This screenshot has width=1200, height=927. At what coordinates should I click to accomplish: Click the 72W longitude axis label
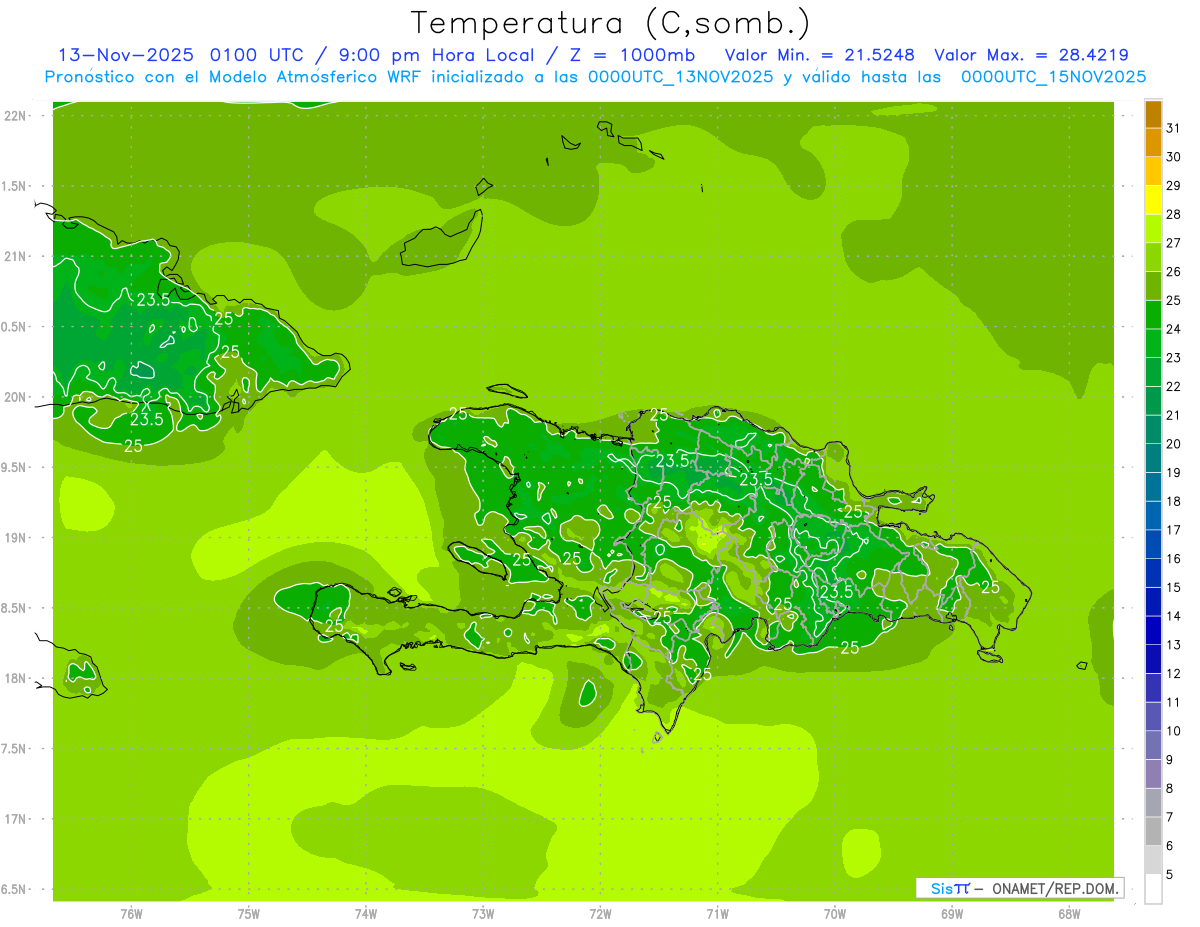coord(600,914)
